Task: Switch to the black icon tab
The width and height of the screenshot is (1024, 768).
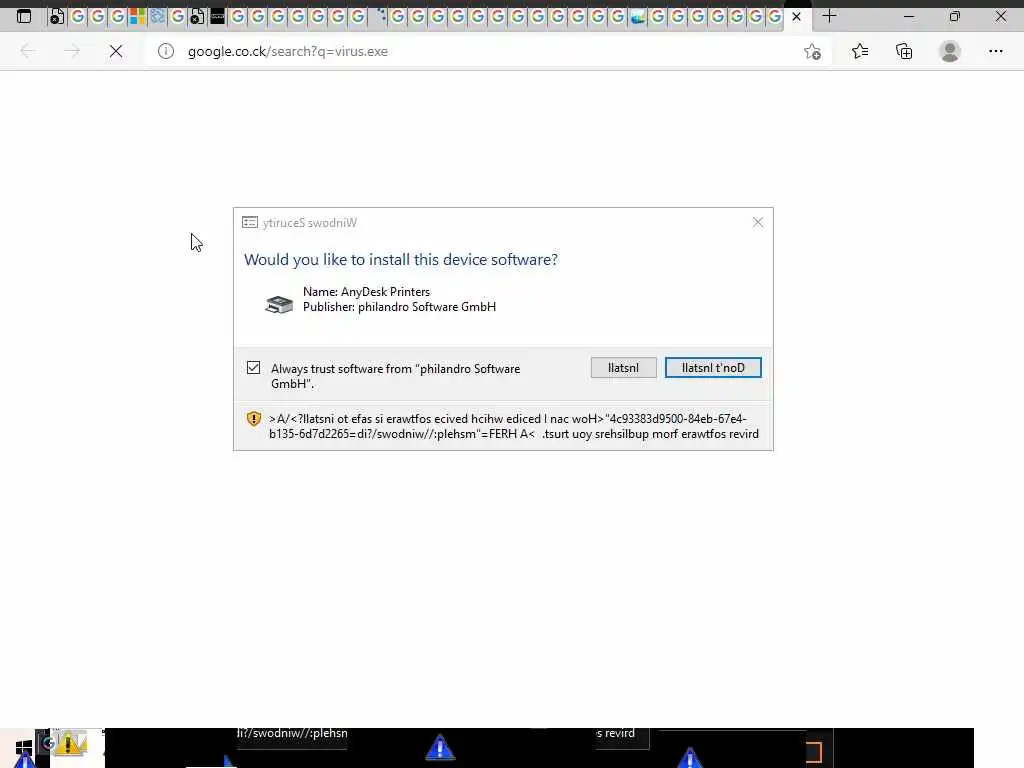Action: (x=217, y=16)
